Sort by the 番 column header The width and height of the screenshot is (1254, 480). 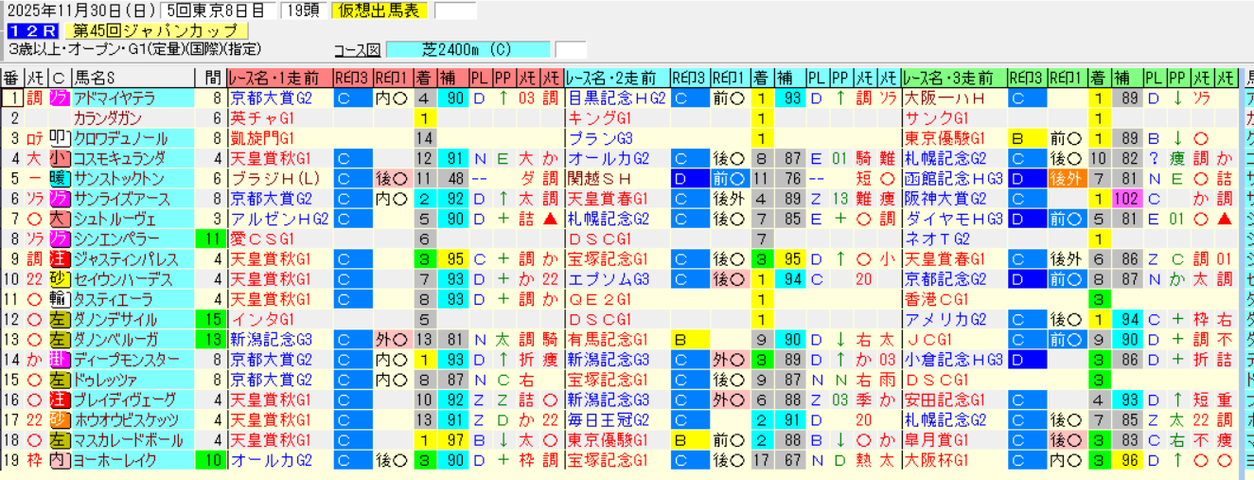[x=12, y=78]
